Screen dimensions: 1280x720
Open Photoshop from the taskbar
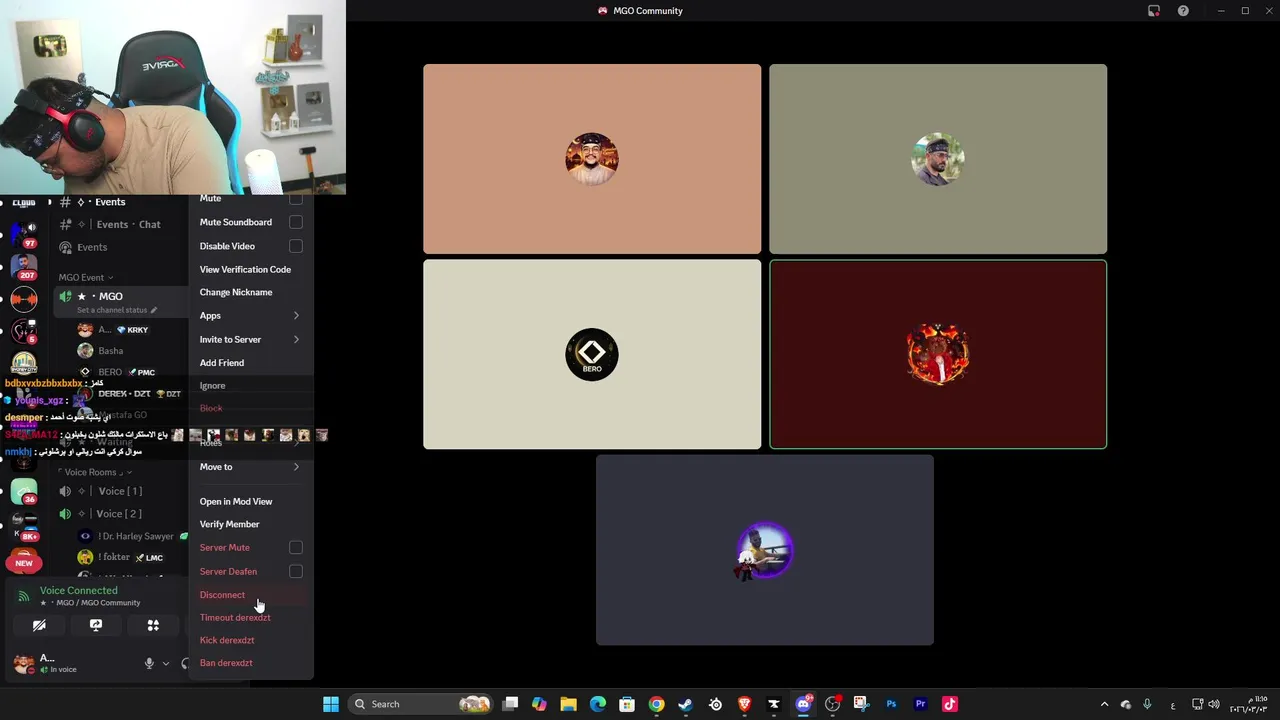[x=891, y=704]
